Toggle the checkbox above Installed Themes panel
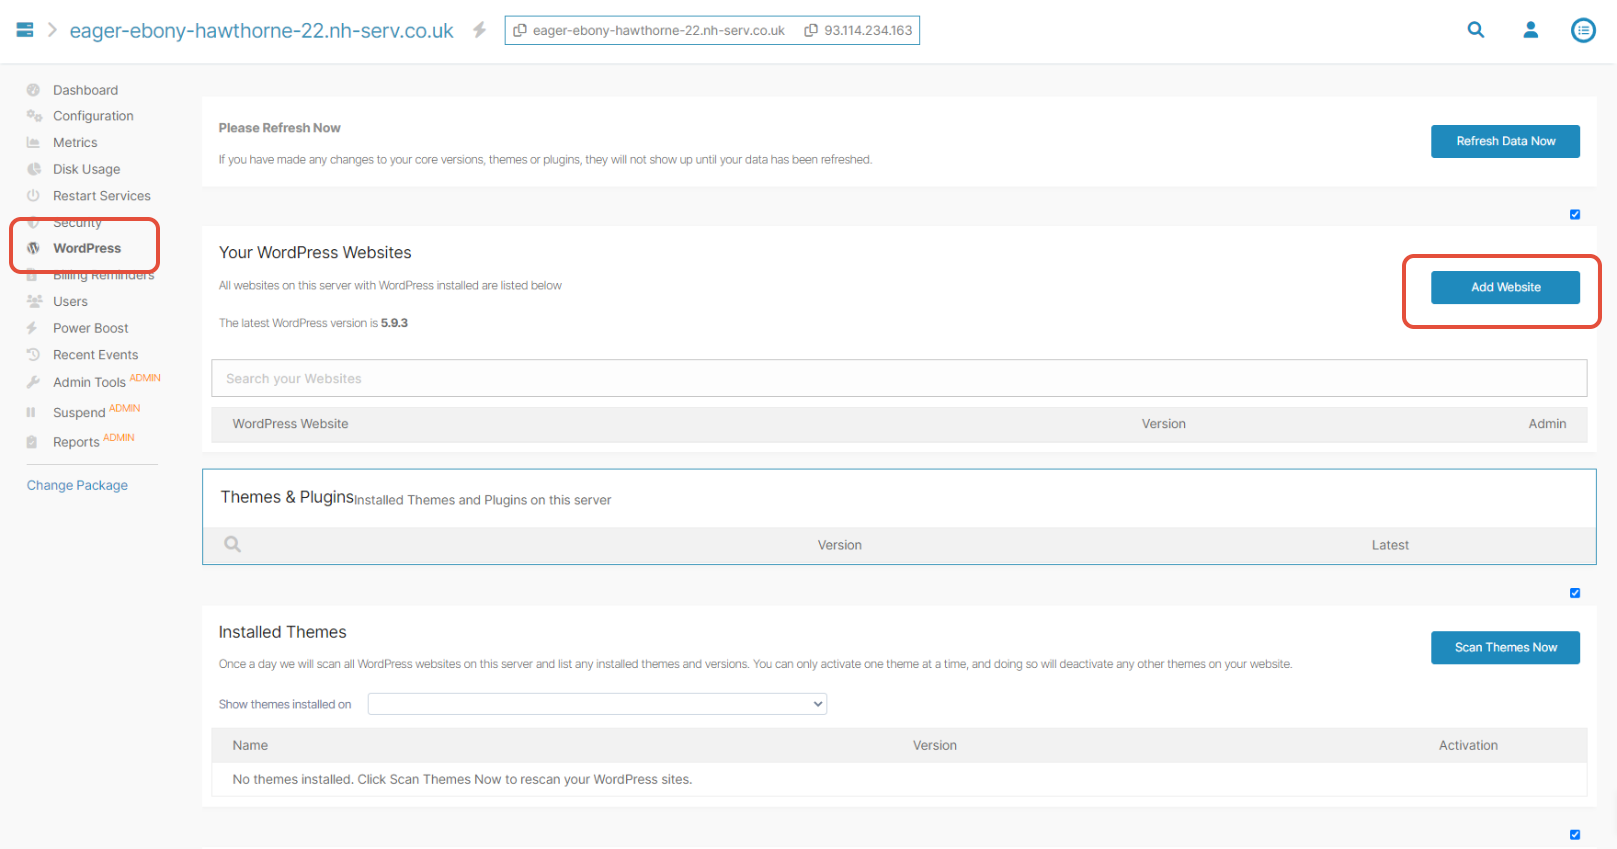Screen dimensions: 1617x849 tap(1575, 593)
